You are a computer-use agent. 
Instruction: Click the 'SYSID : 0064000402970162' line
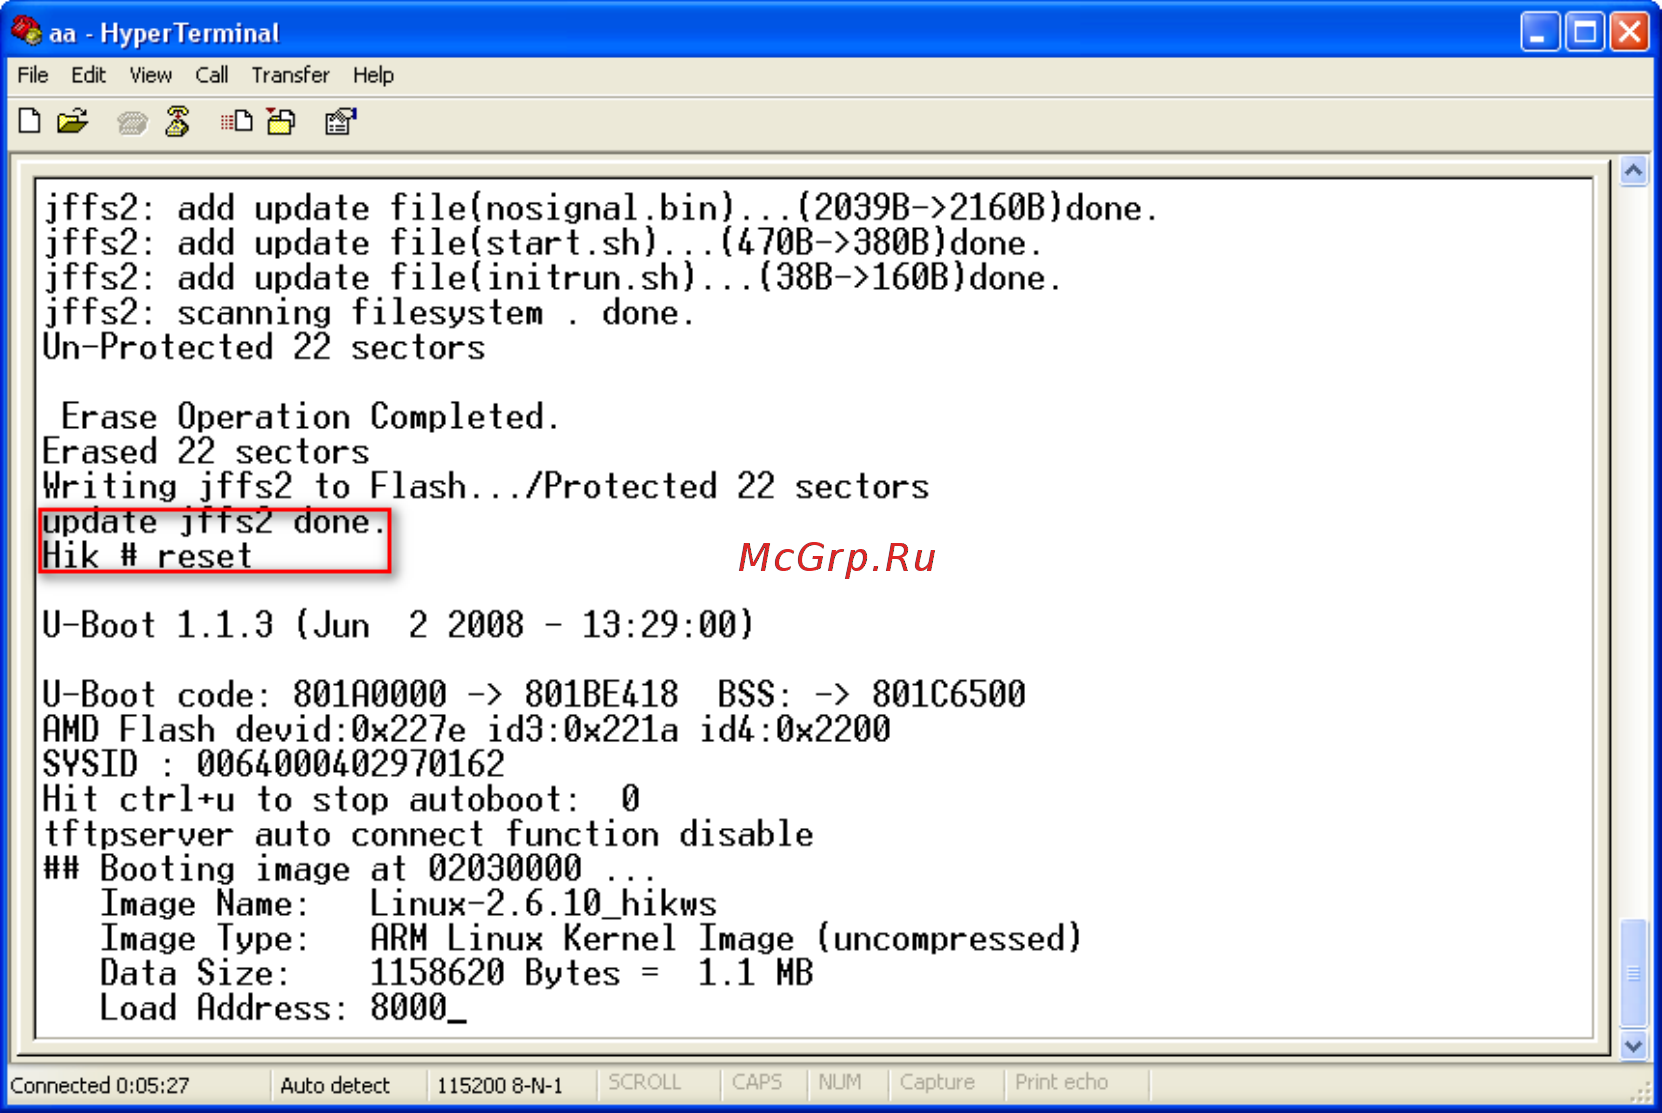point(274,764)
